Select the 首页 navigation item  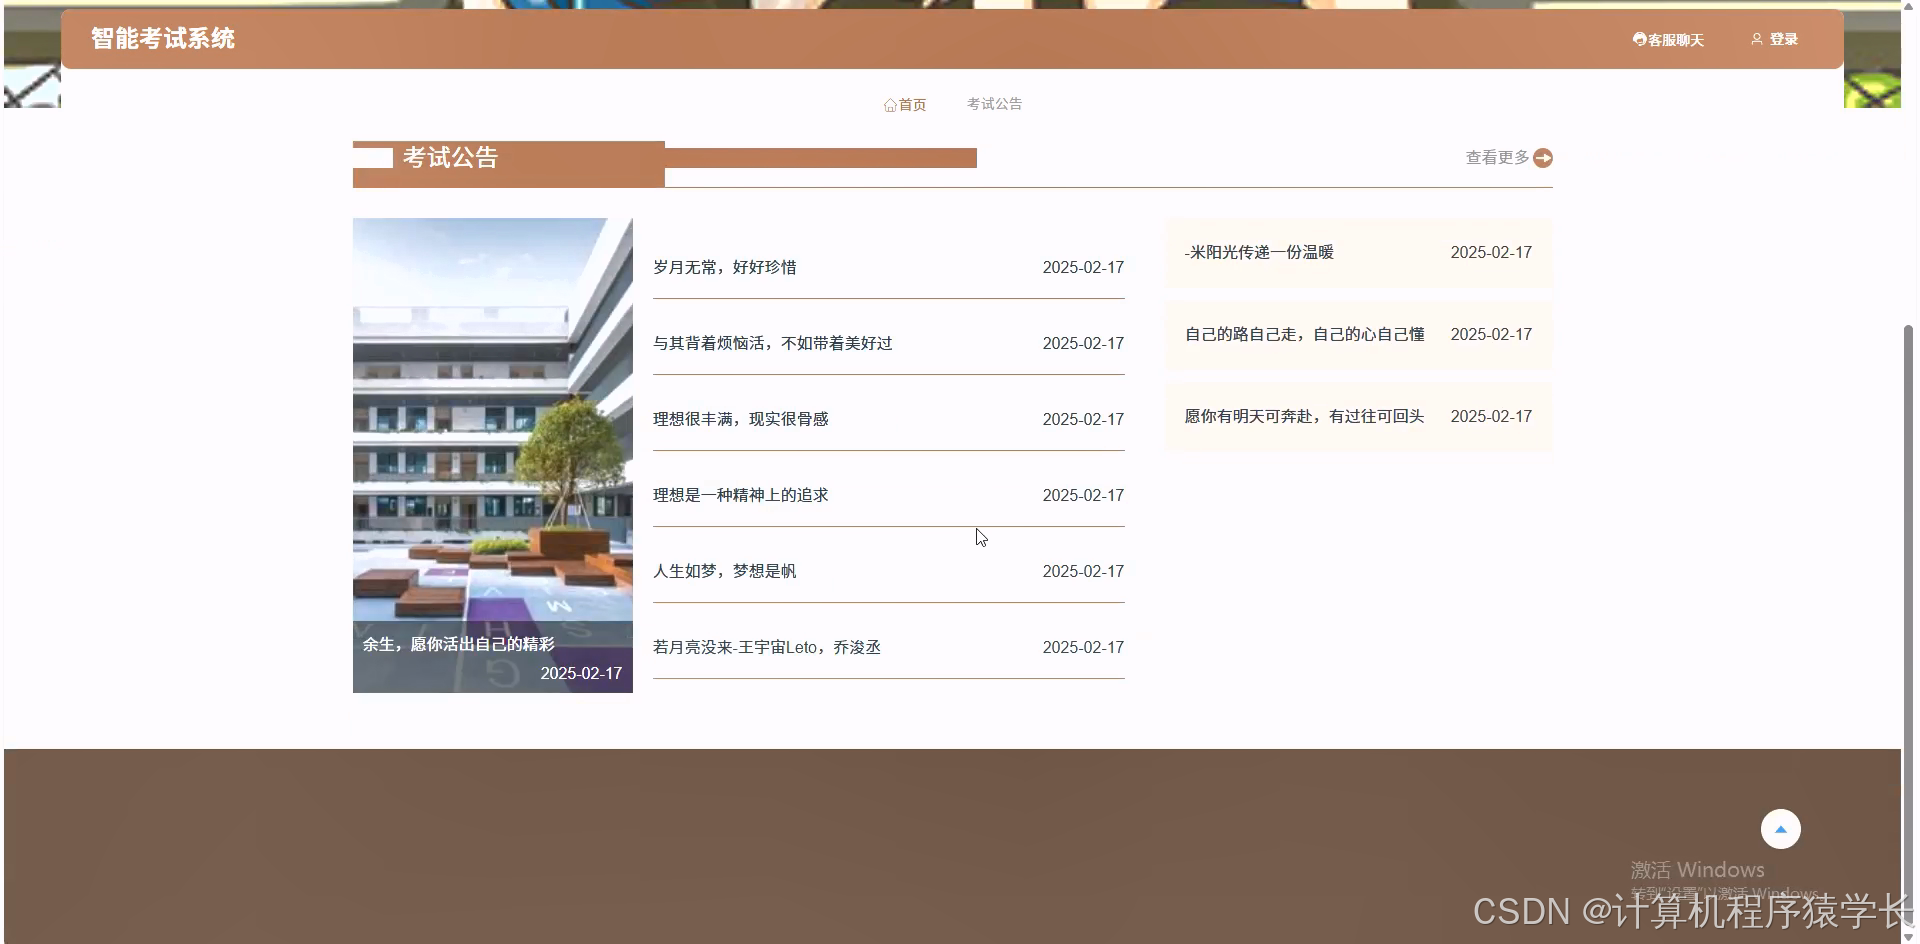[x=911, y=103]
